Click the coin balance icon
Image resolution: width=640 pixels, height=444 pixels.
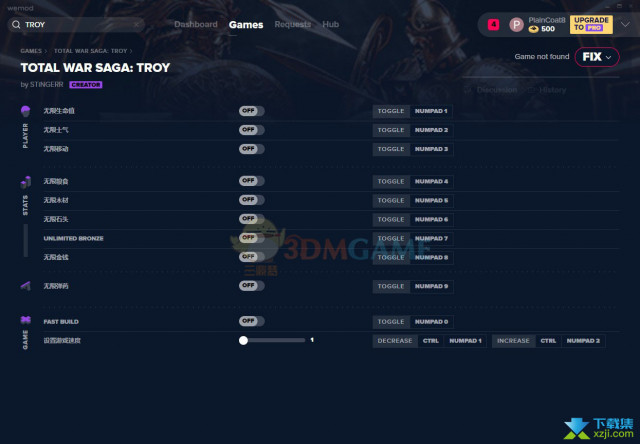pos(533,29)
